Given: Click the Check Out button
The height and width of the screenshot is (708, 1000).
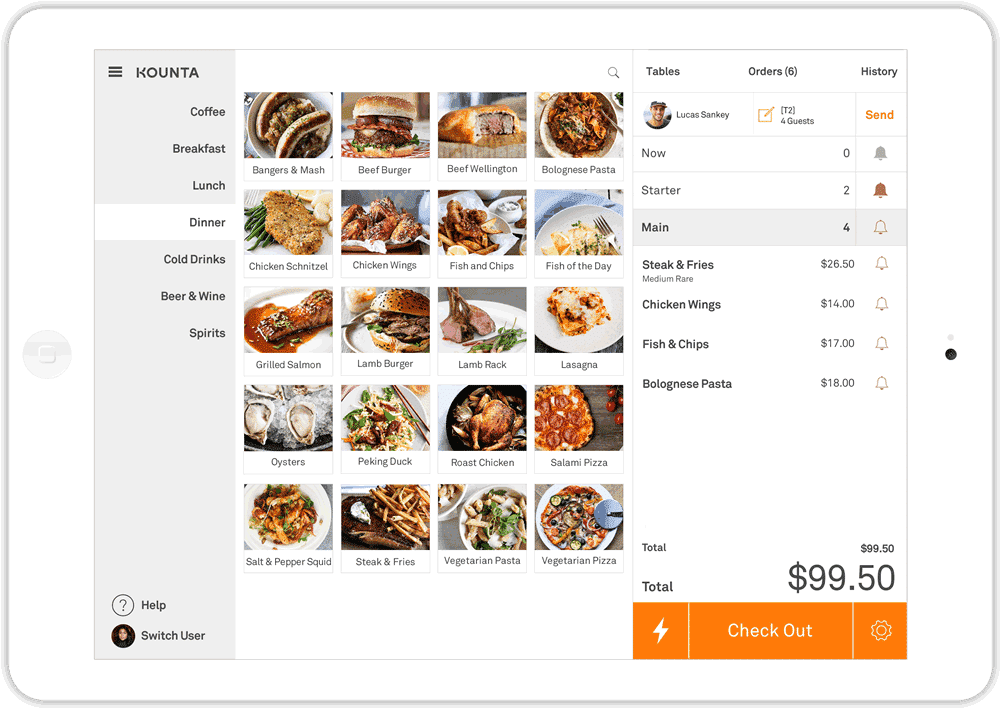Looking at the screenshot, I should (x=770, y=630).
